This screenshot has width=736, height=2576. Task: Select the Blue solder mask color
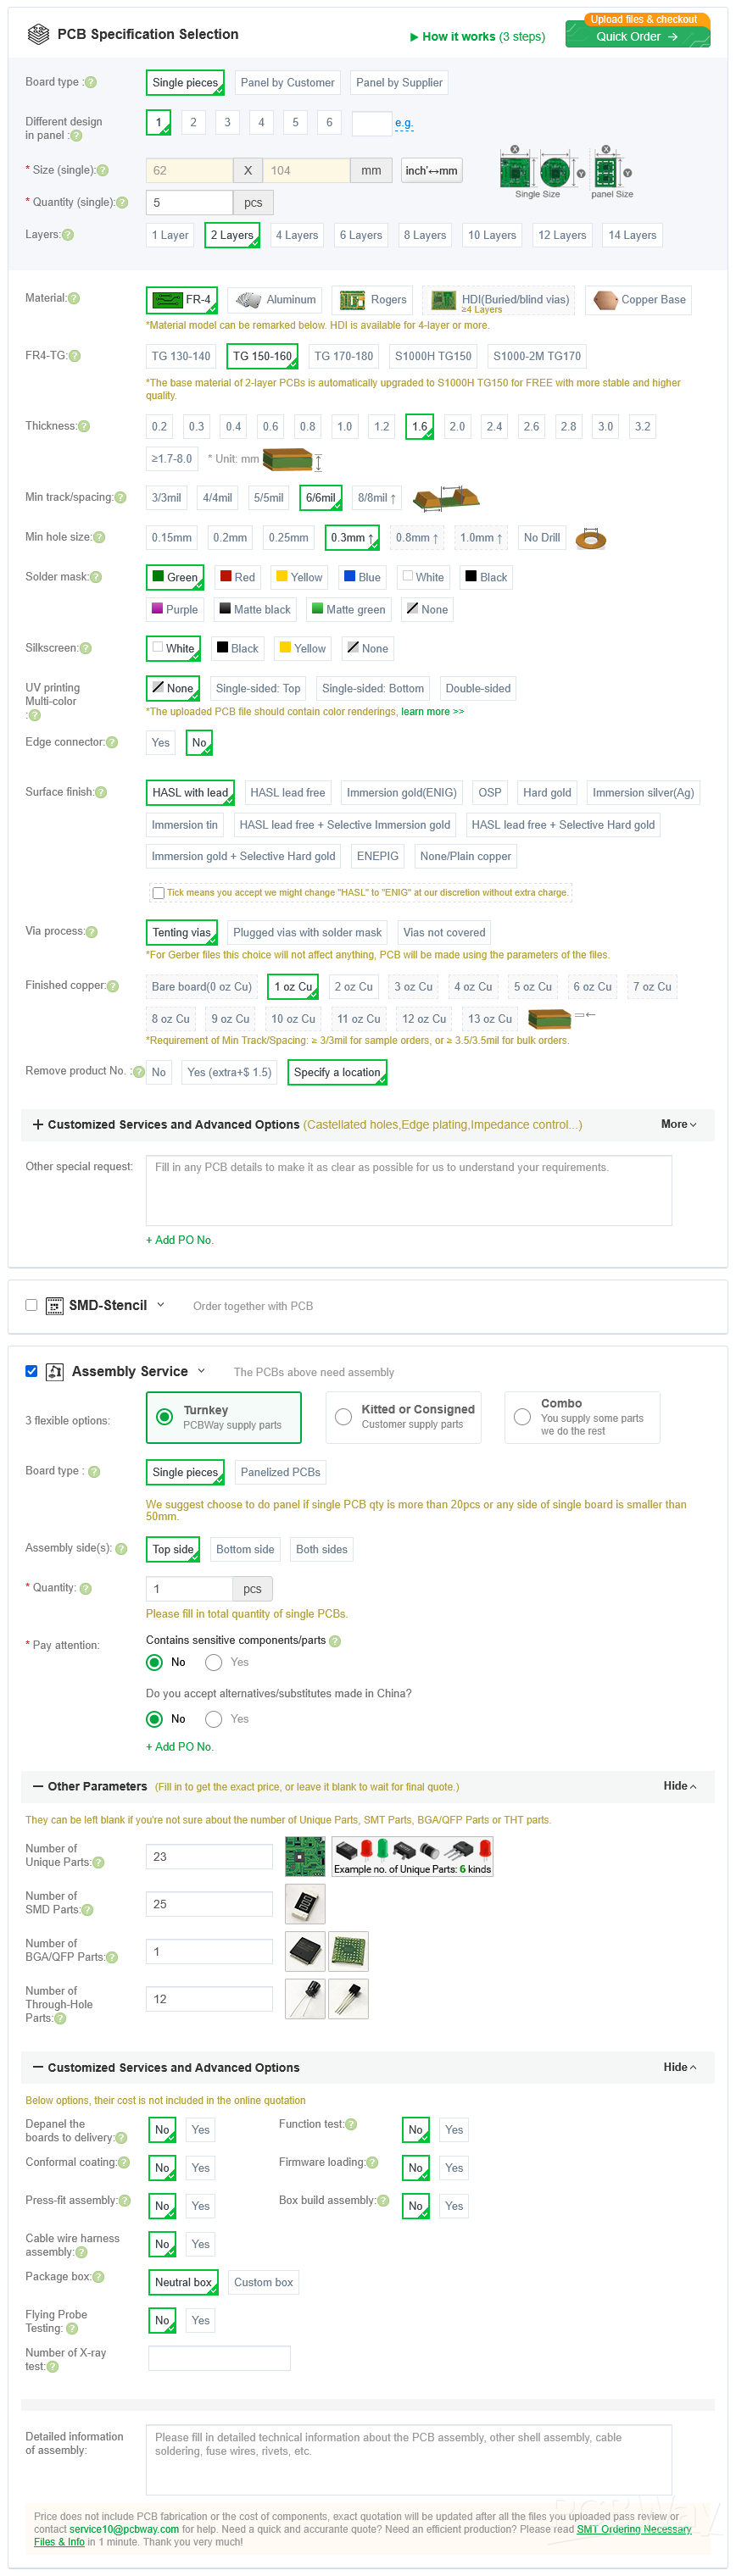361,578
